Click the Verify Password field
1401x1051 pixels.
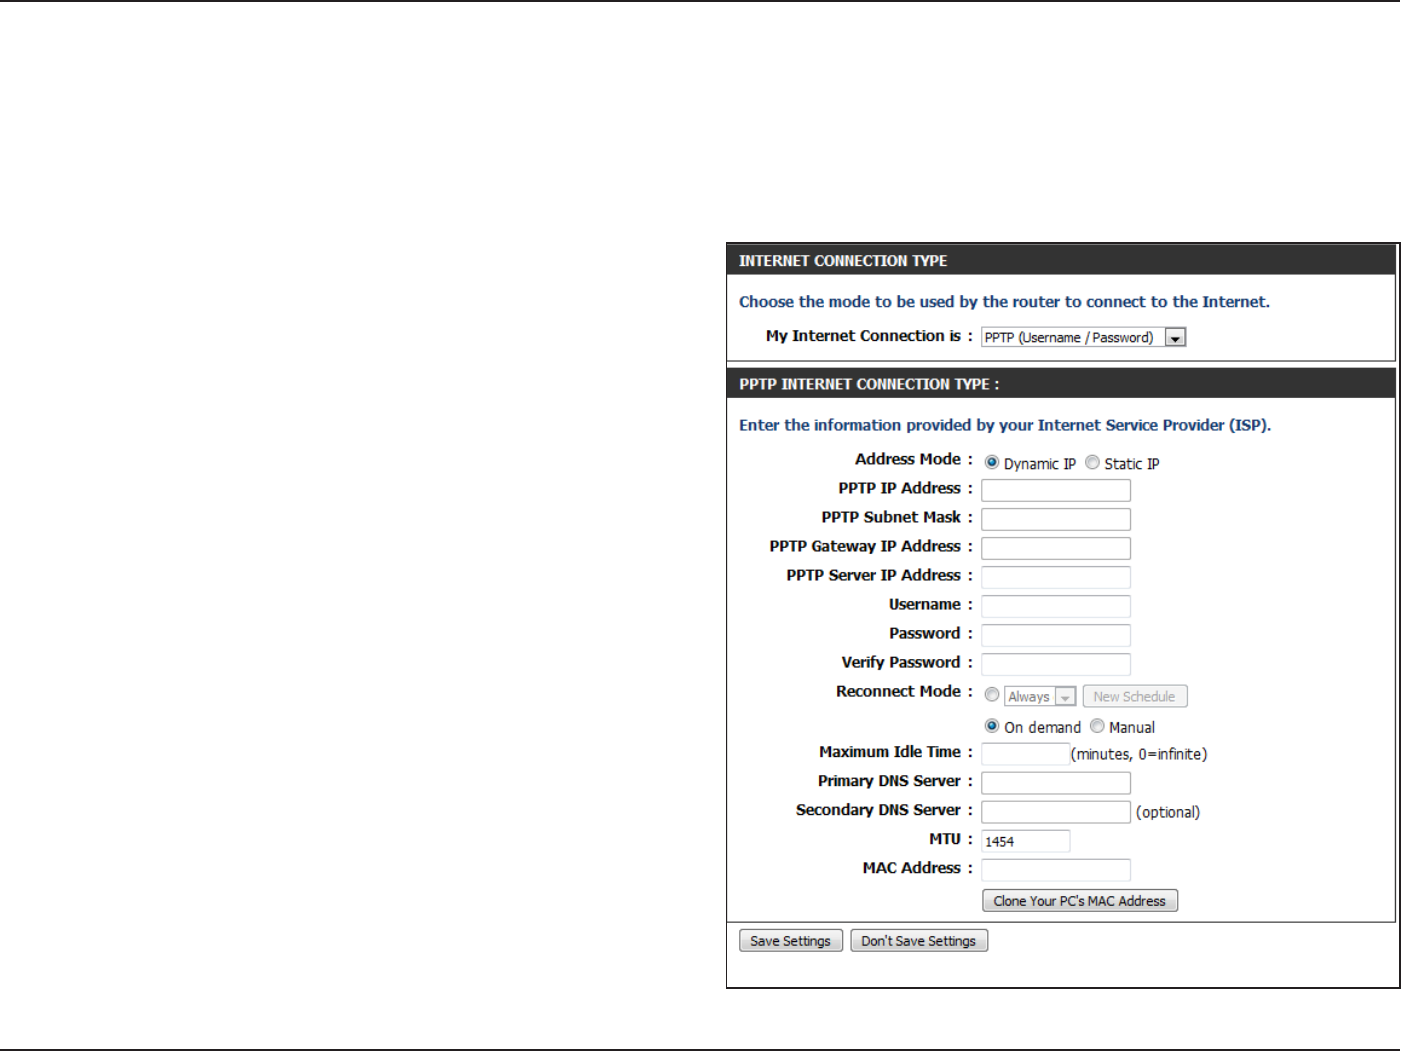[x=1056, y=664]
